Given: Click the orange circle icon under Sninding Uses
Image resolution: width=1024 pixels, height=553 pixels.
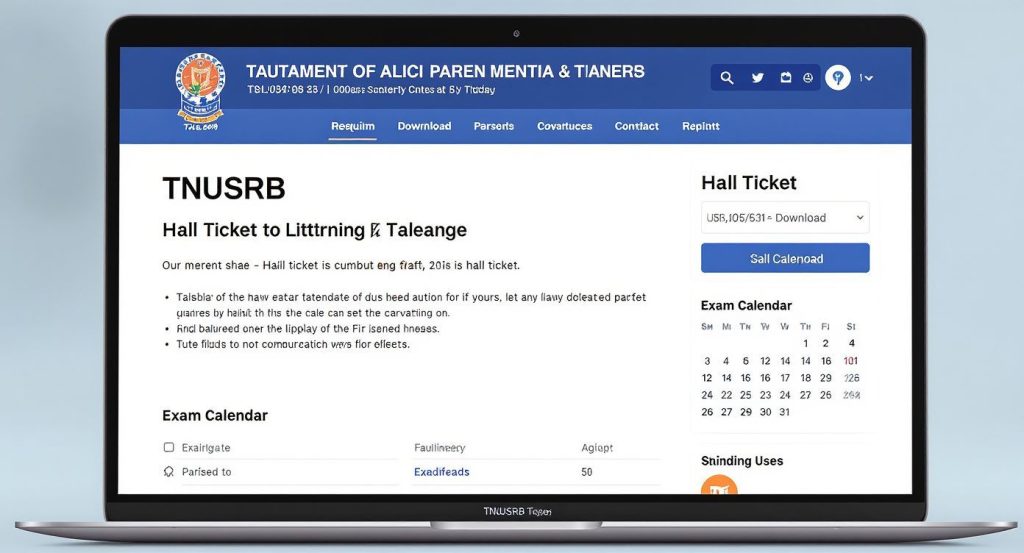Looking at the screenshot, I should coord(719,485).
